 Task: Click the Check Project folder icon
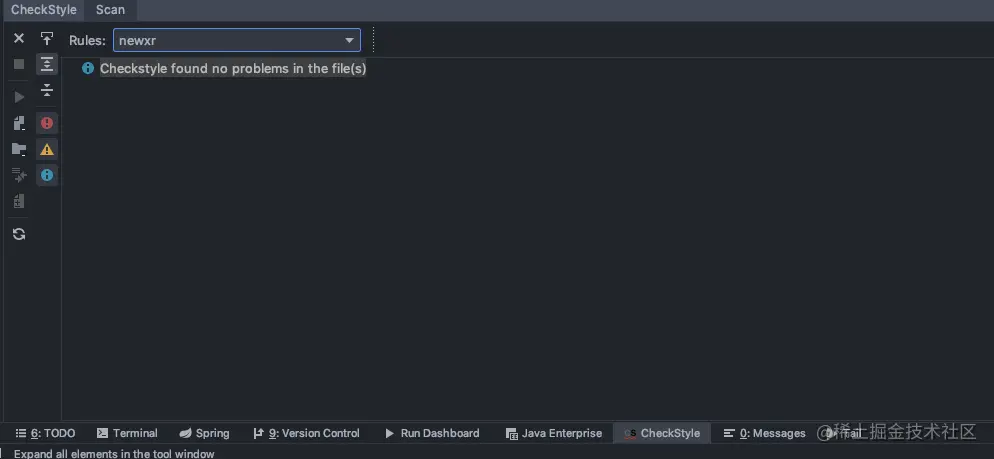[19, 150]
